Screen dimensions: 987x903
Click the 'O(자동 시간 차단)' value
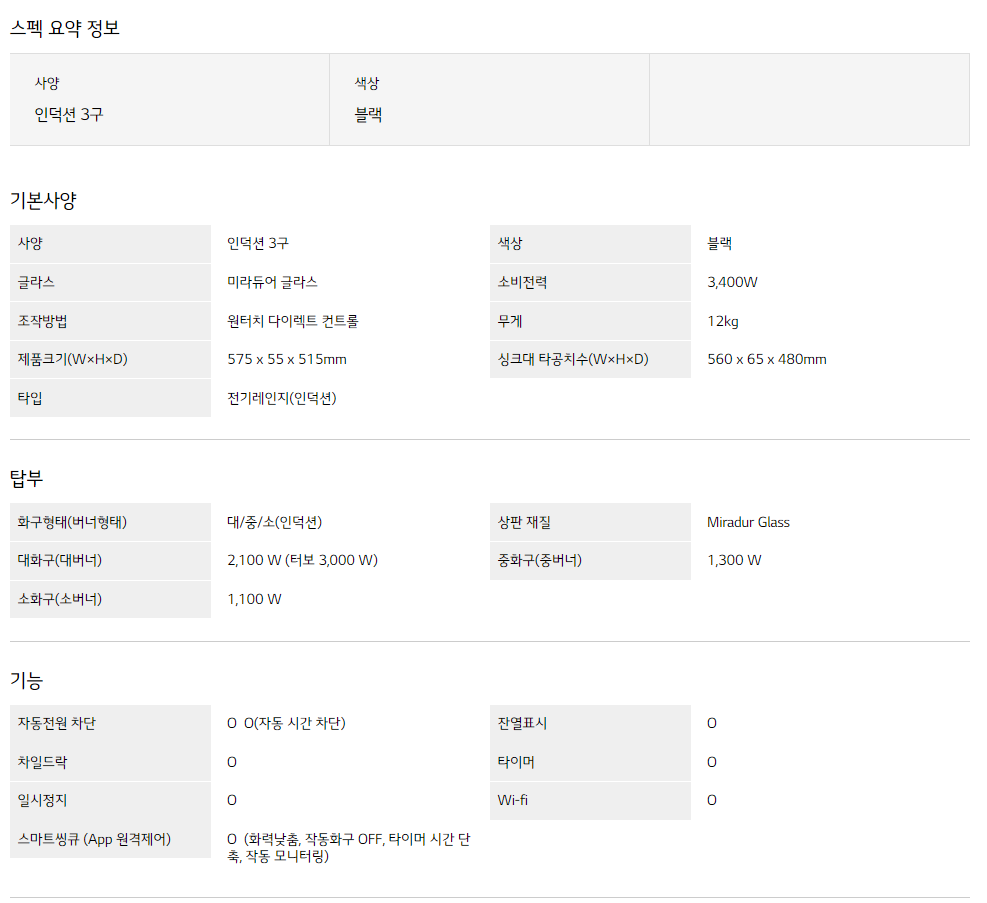[x=294, y=723]
